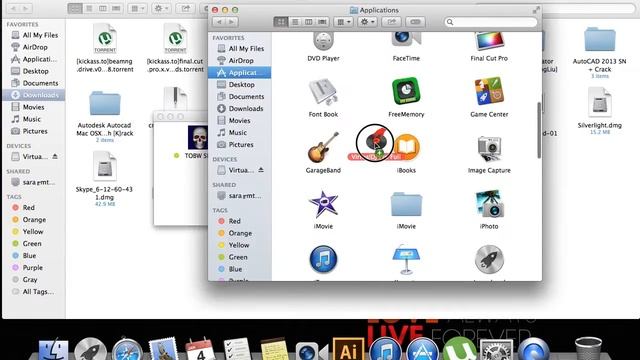Open Finder from the Dock

53,350
